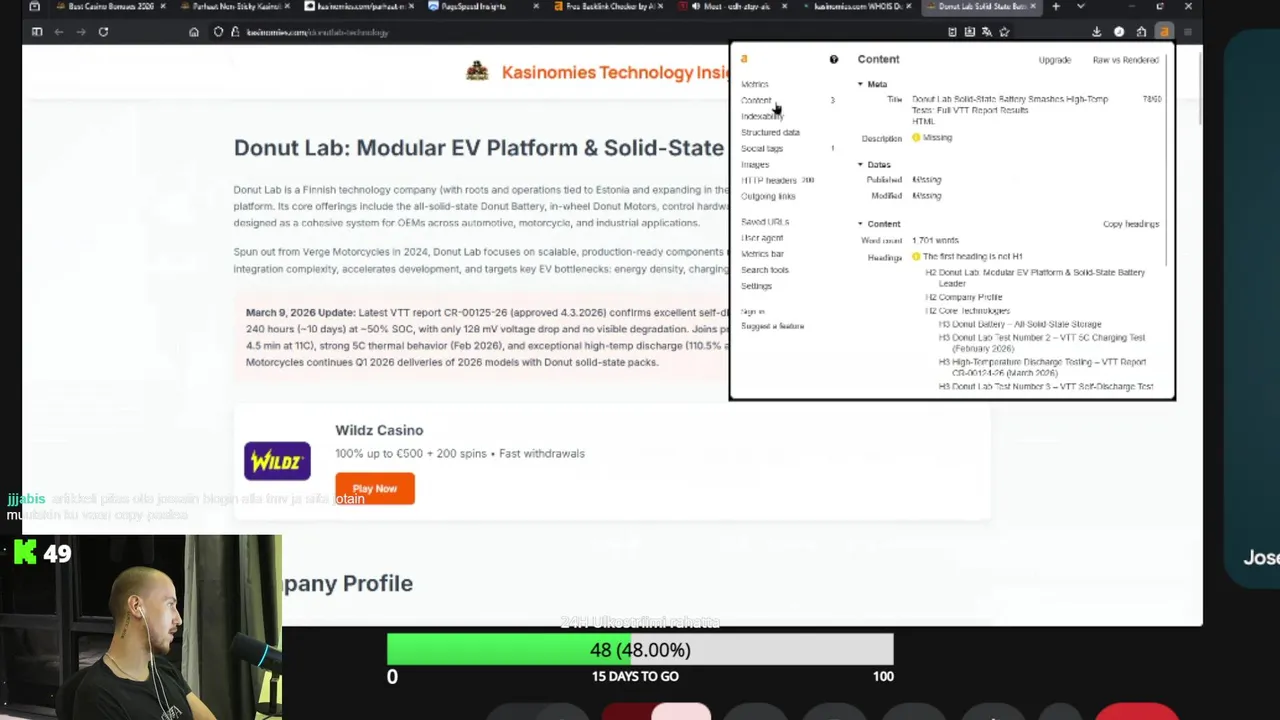Click the Play Now button for Wildz
Viewport: 1280px width, 720px height.
point(375,489)
